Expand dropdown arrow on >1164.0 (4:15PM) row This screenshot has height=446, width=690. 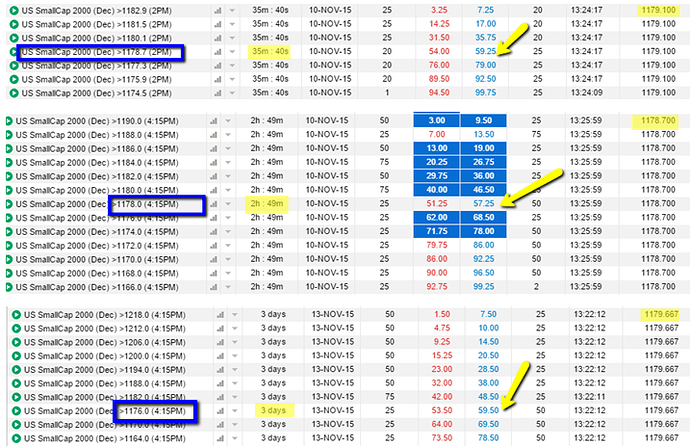click(235, 439)
